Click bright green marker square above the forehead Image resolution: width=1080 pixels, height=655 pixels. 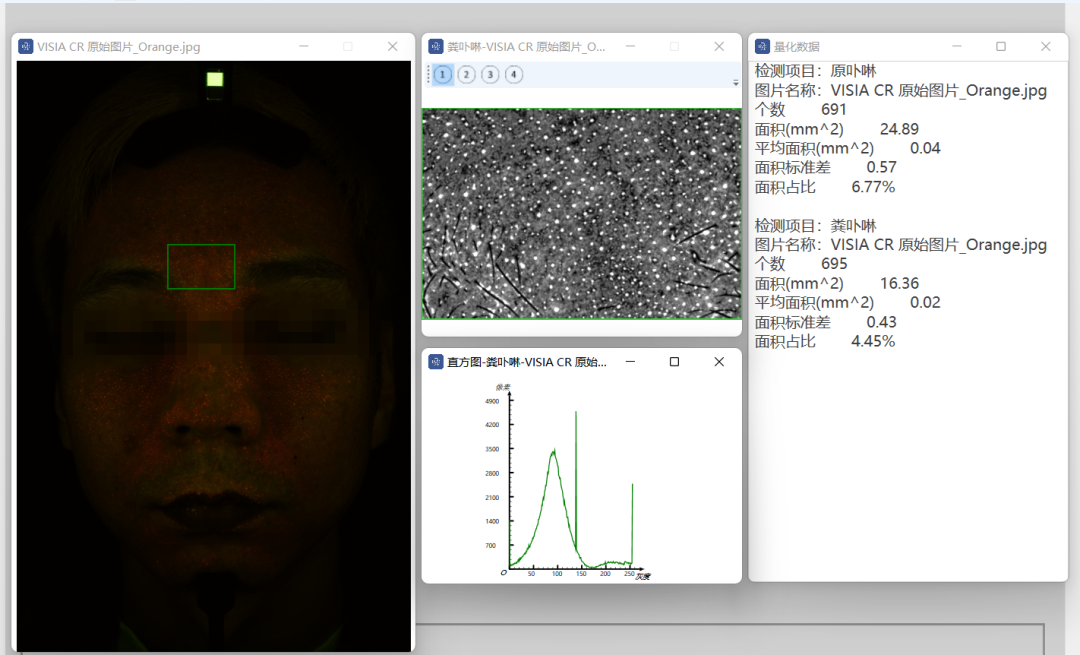coord(215,79)
